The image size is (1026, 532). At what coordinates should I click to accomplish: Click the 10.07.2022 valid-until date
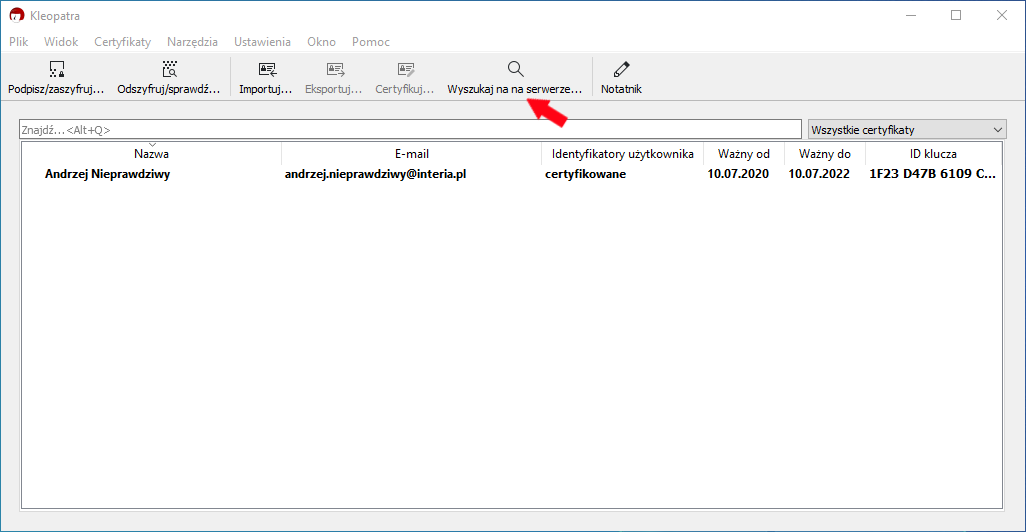point(819,174)
